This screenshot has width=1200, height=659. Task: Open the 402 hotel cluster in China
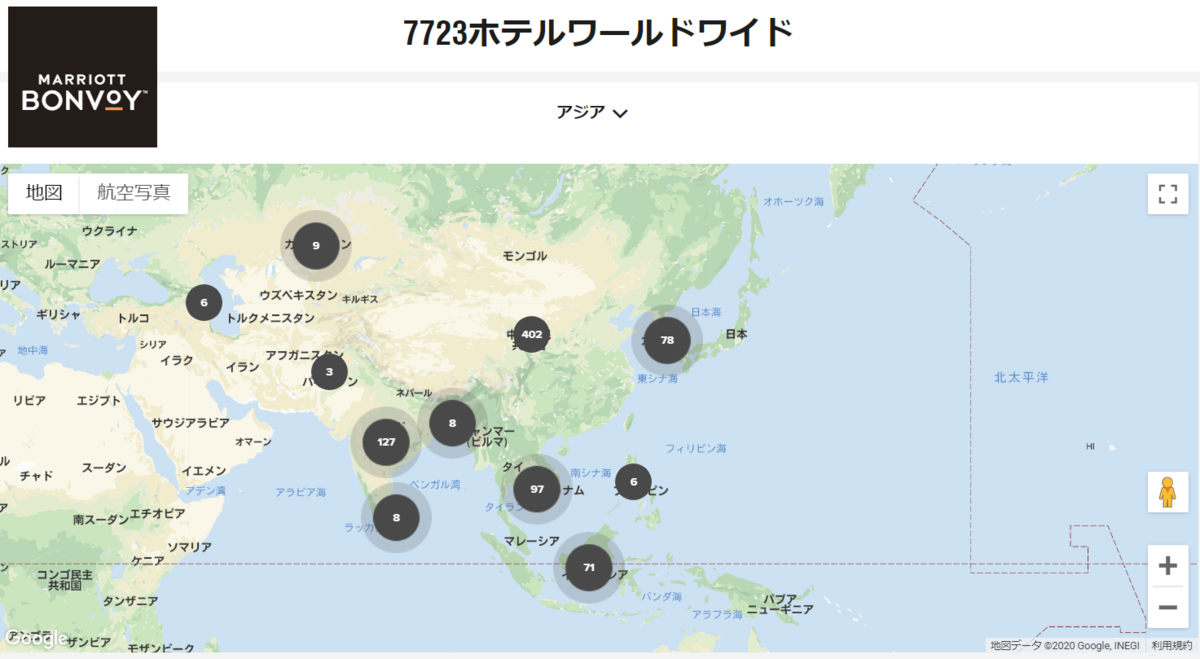tap(531, 334)
